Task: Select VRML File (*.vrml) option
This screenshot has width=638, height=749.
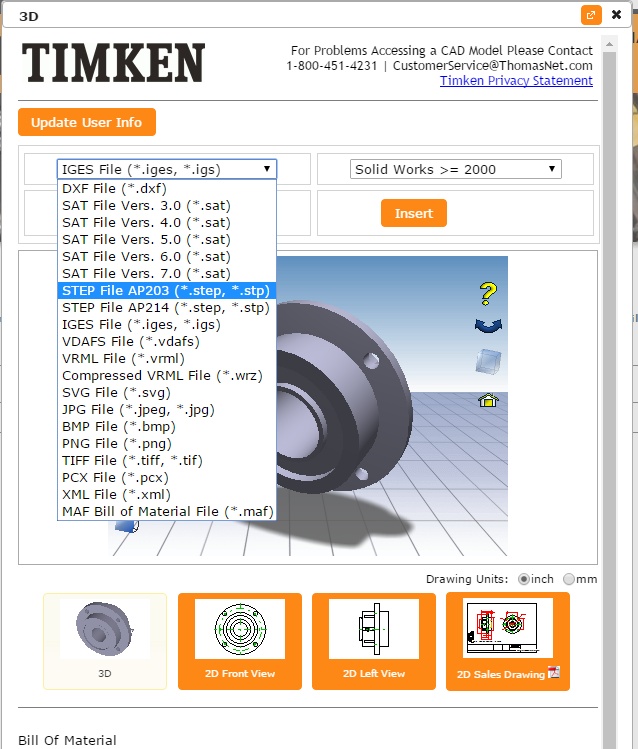Action: (x=167, y=359)
